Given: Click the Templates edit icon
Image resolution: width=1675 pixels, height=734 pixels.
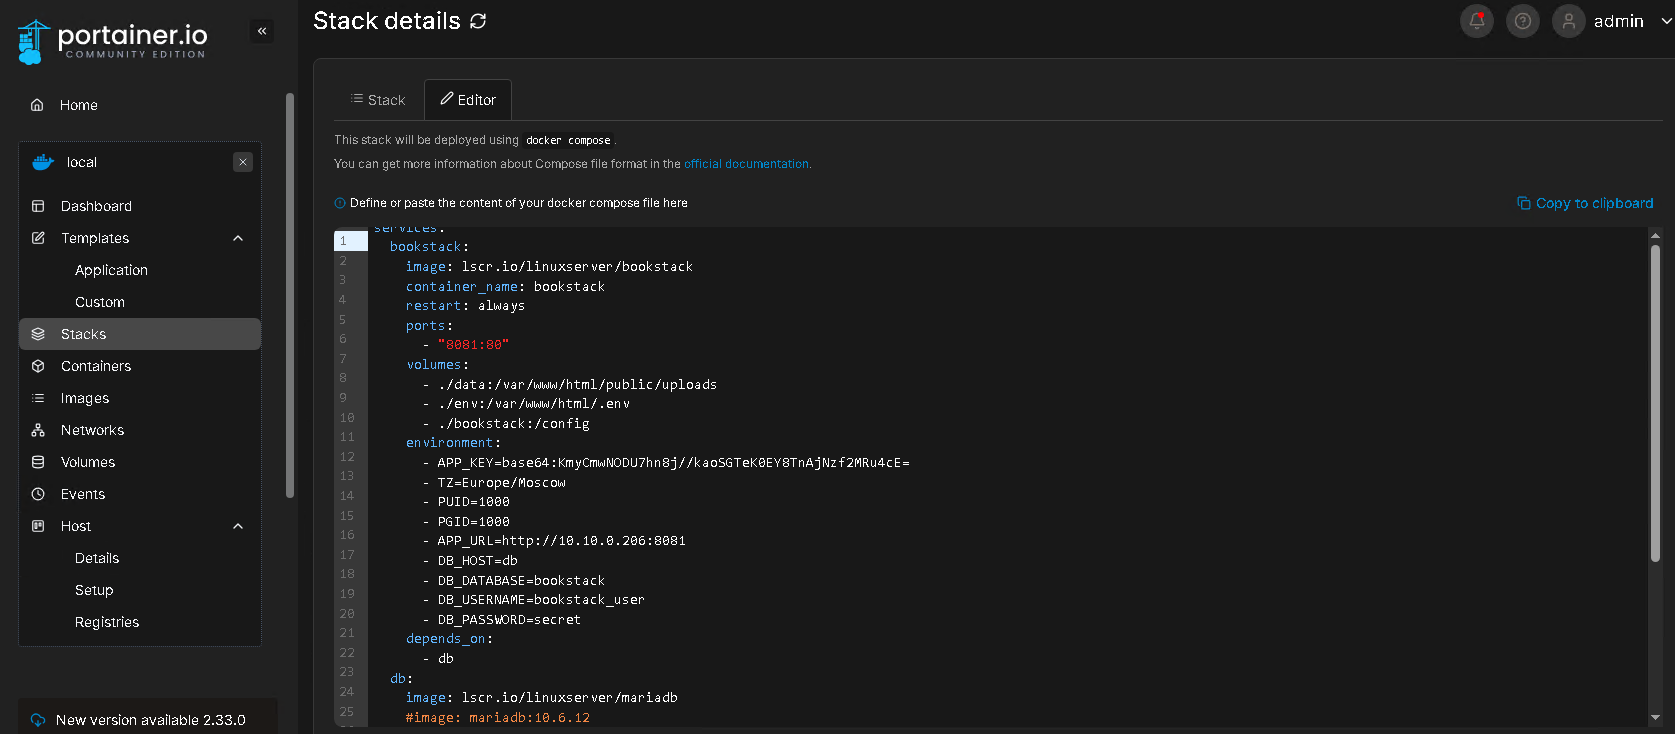Looking at the screenshot, I should pyautogui.click(x=38, y=238).
